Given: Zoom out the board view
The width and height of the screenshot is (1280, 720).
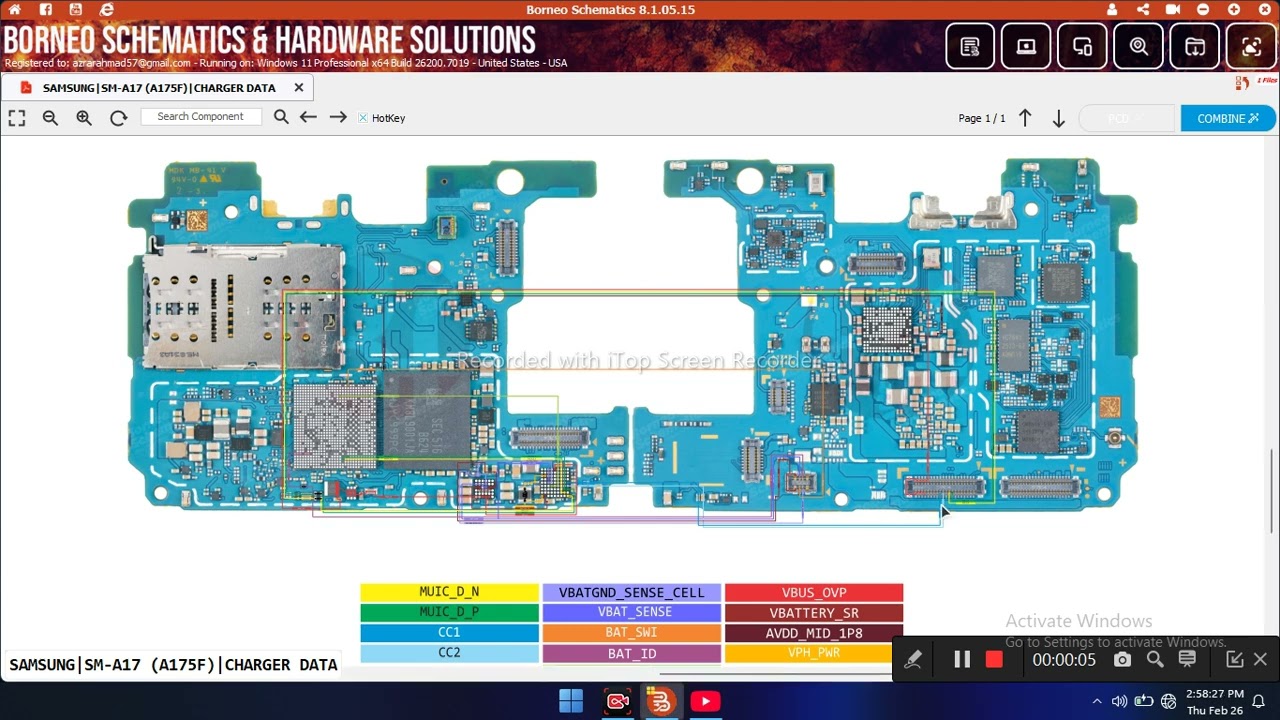Looking at the screenshot, I should point(50,118).
